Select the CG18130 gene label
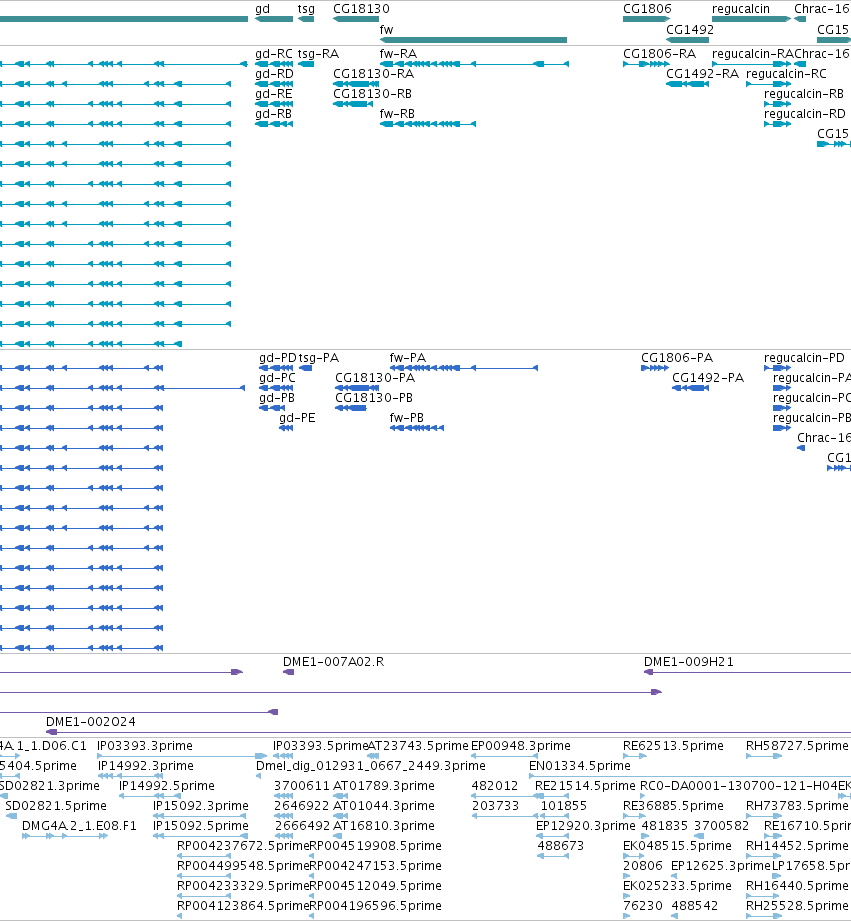 361,9
